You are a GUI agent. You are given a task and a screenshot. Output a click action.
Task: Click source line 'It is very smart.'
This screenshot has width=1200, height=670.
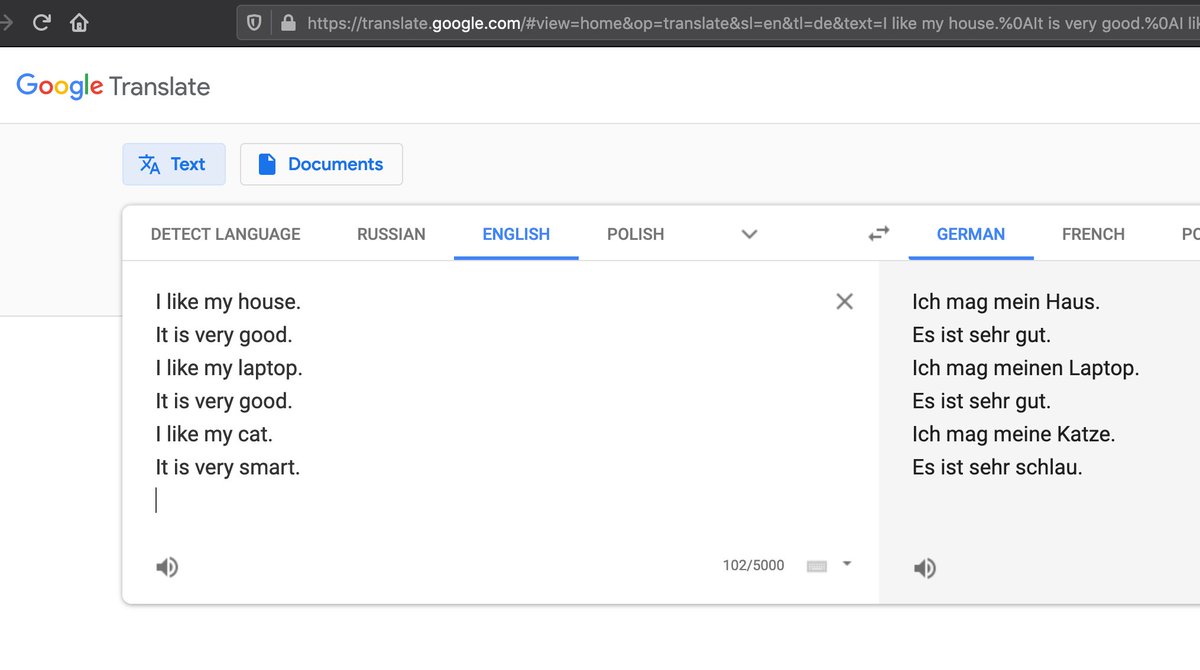pyautogui.click(x=228, y=467)
